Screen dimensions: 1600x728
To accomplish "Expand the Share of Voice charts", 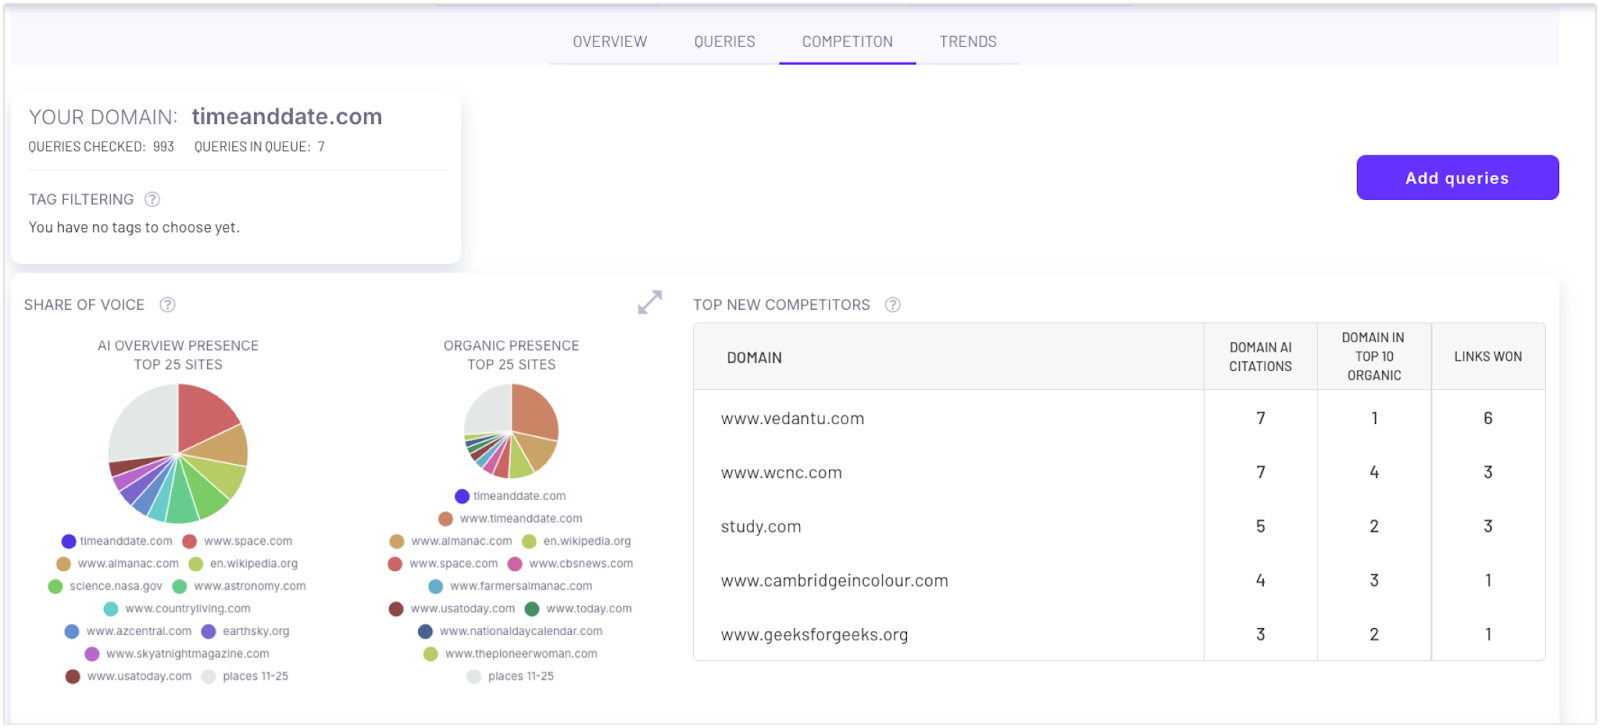I will click(x=650, y=302).
